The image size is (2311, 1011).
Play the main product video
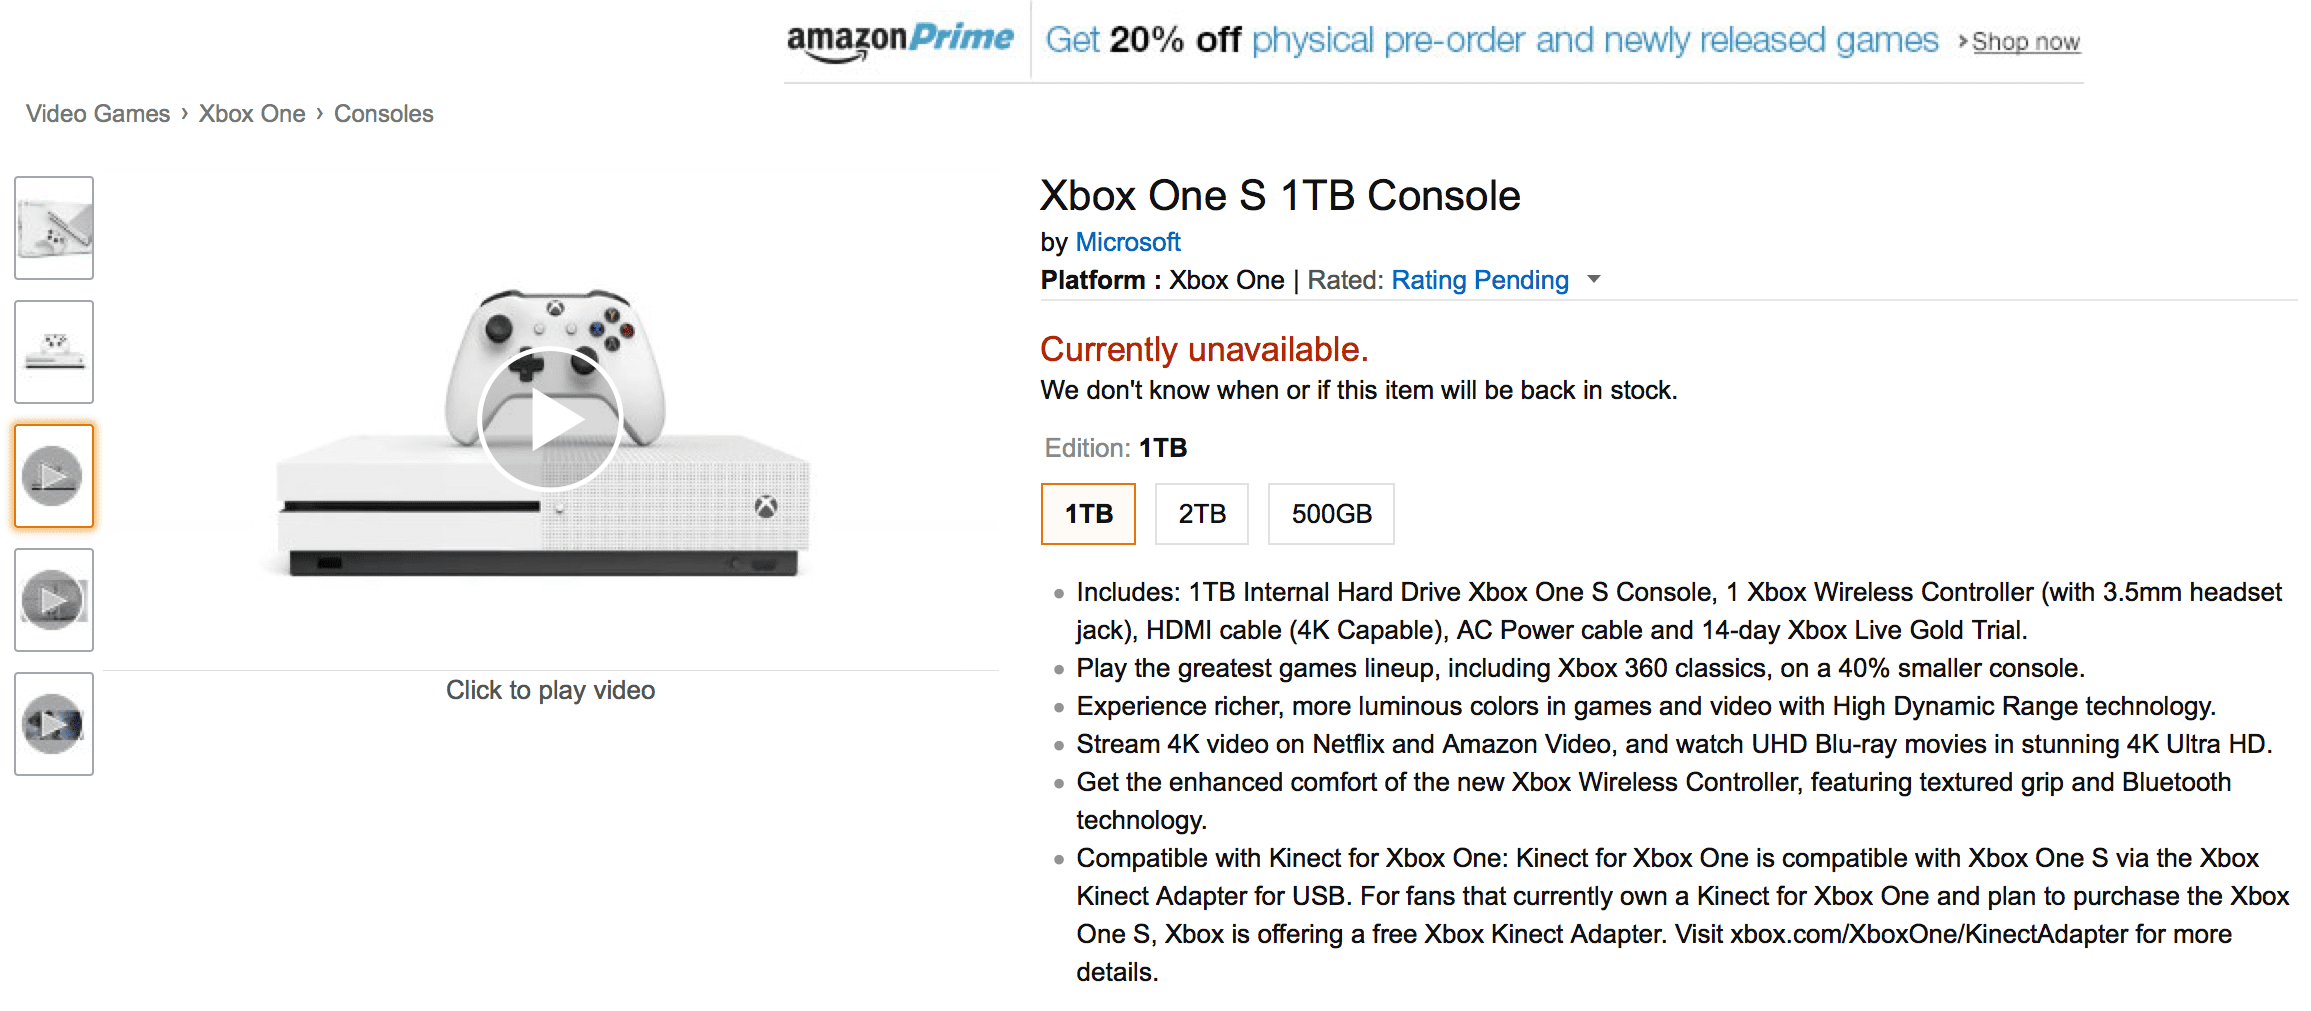click(550, 419)
